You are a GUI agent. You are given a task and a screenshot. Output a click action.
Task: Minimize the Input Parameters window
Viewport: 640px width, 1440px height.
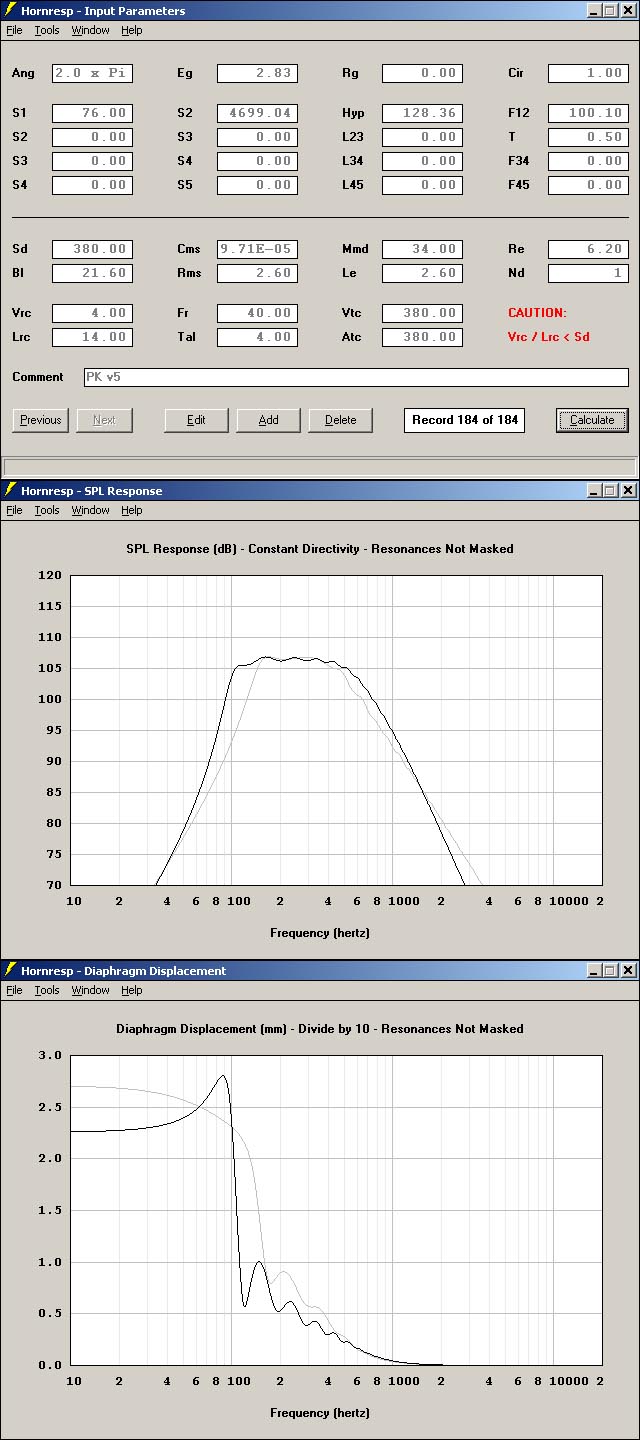coord(593,11)
